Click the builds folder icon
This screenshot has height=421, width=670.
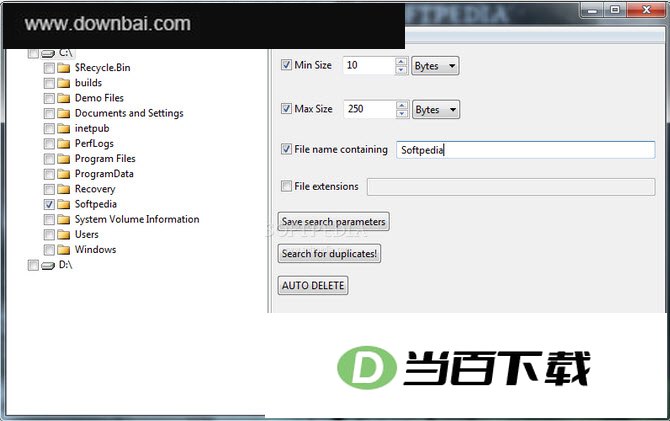(x=64, y=83)
